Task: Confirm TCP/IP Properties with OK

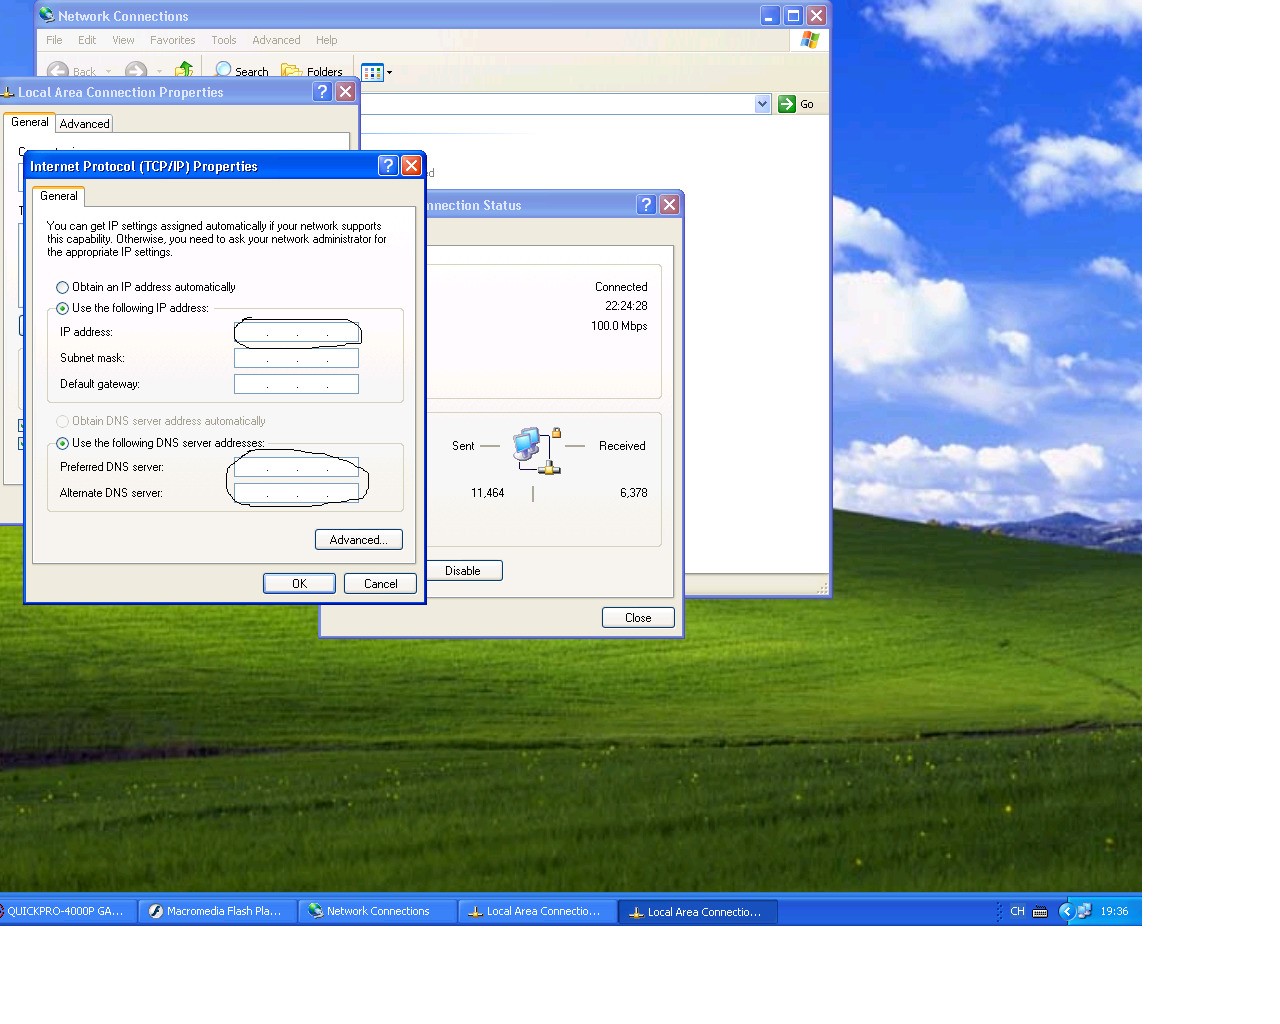Action: [299, 584]
